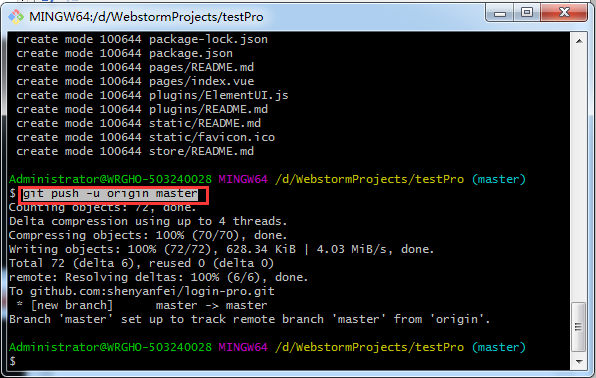This screenshot has width=596, height=378.
Task: Click the '[new branch] master -> master' line
Action: [142, 306]
